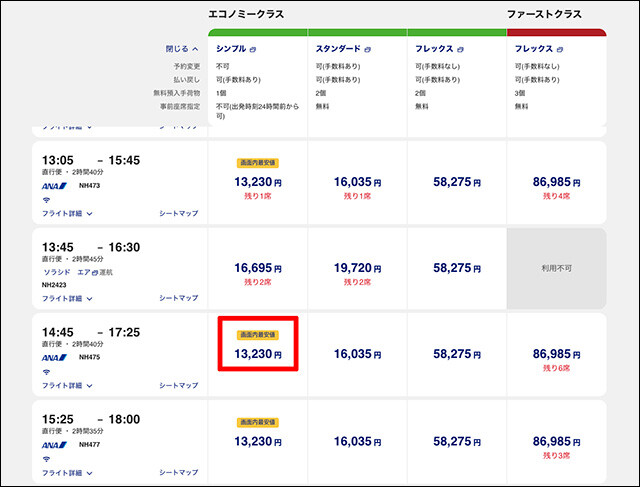
Task: Open シートマップ for 13:05 flight
Action: (179, 213)
